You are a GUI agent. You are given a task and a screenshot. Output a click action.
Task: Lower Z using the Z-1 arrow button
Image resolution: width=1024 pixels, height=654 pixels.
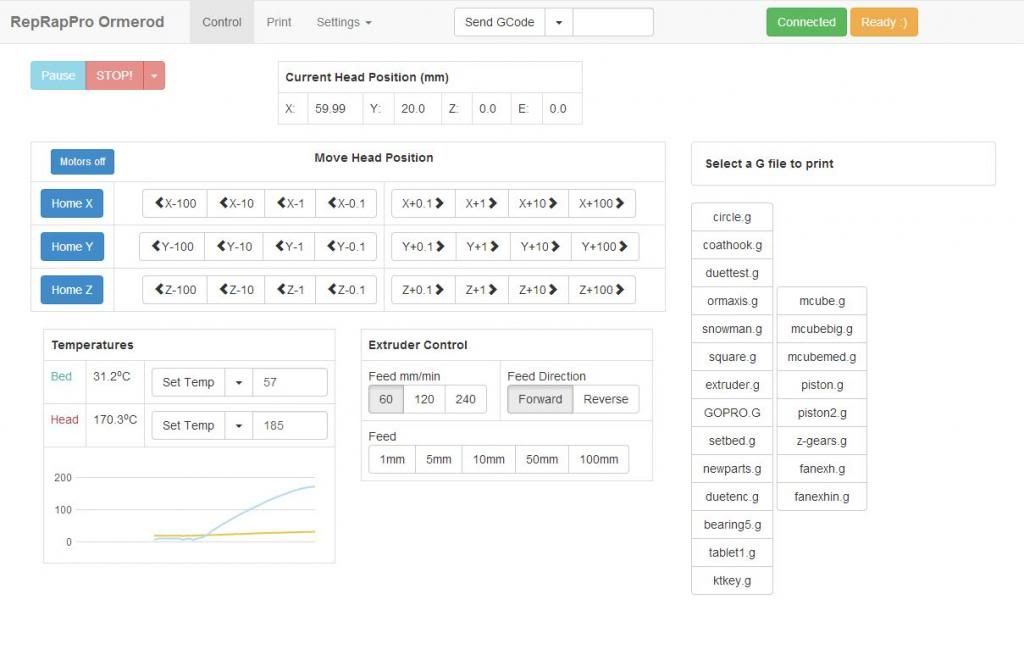click(x=290, y=290)
